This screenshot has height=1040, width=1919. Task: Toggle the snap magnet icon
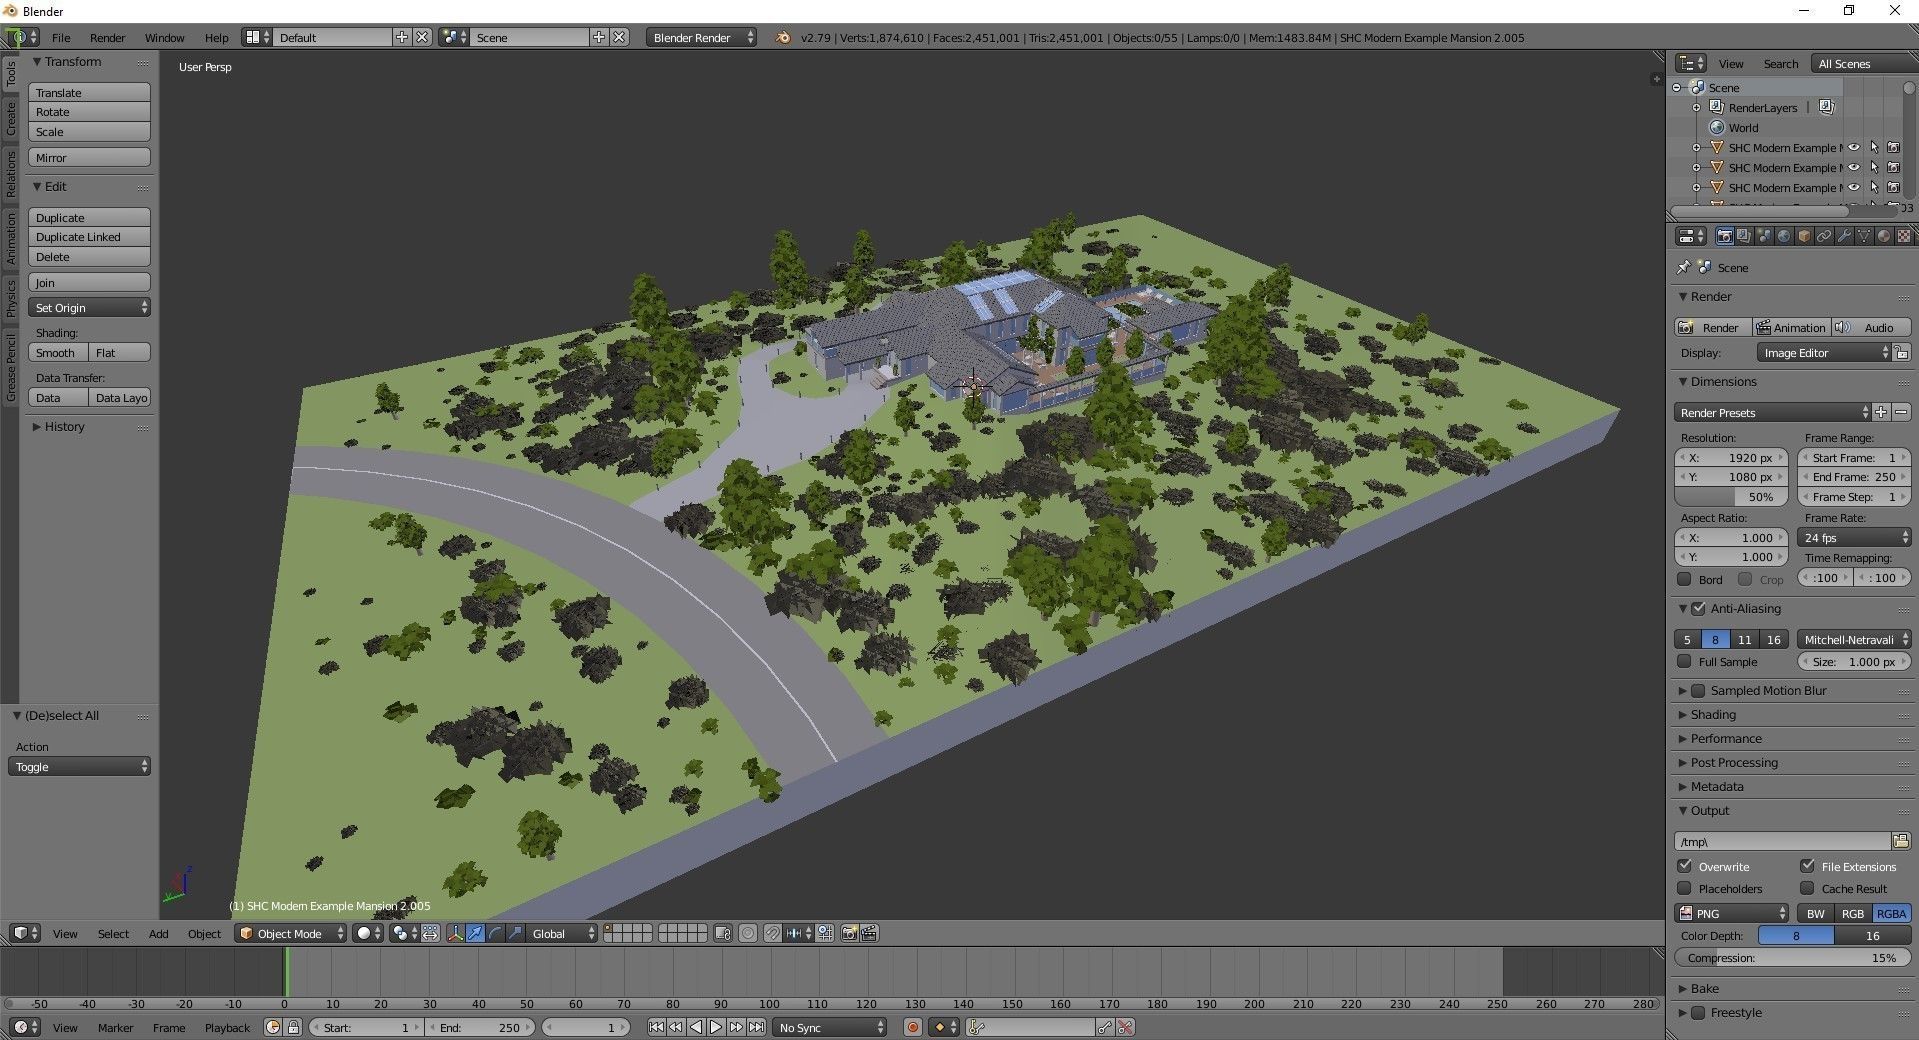772,933
